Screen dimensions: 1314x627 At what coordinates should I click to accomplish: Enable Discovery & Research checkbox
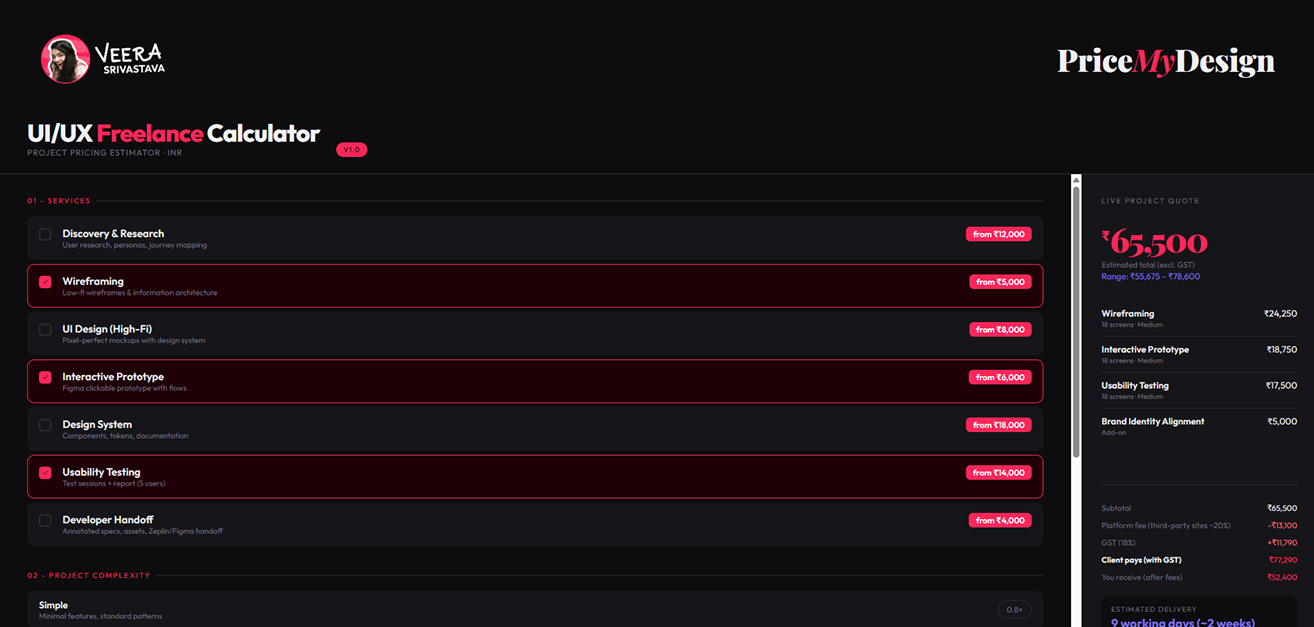(45, 234)
